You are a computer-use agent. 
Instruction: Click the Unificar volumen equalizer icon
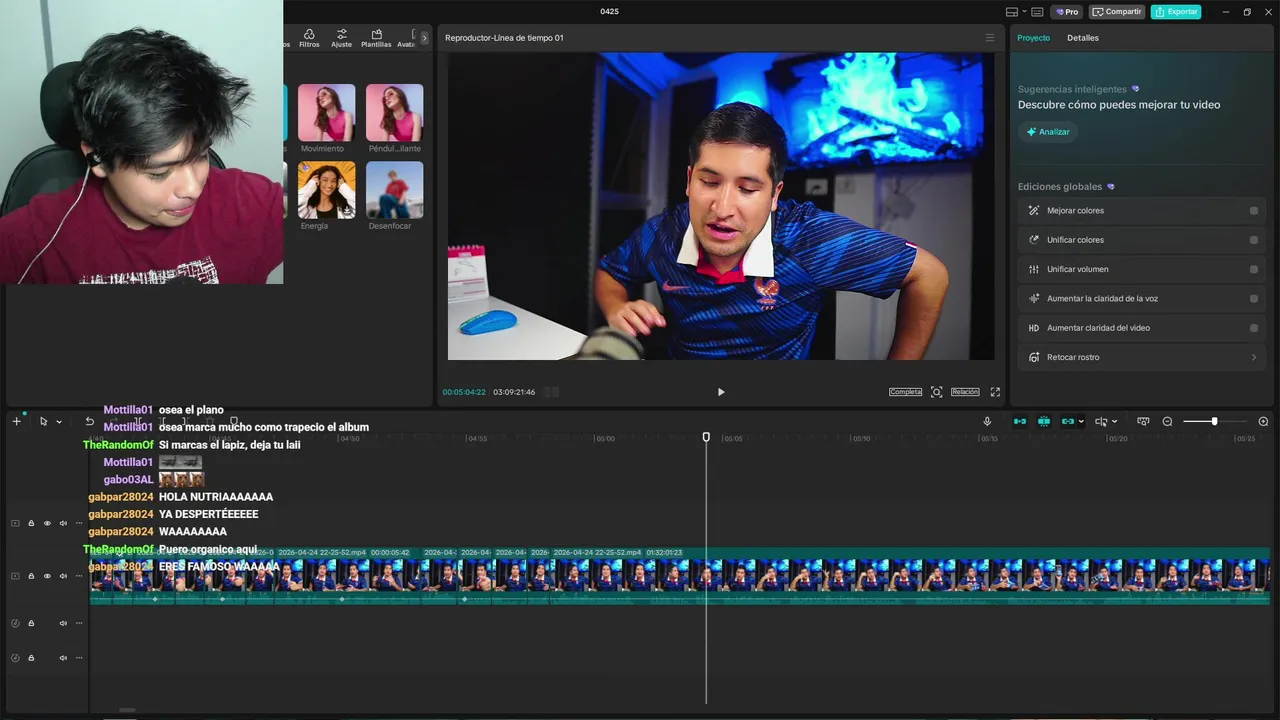click(1034, 269)
